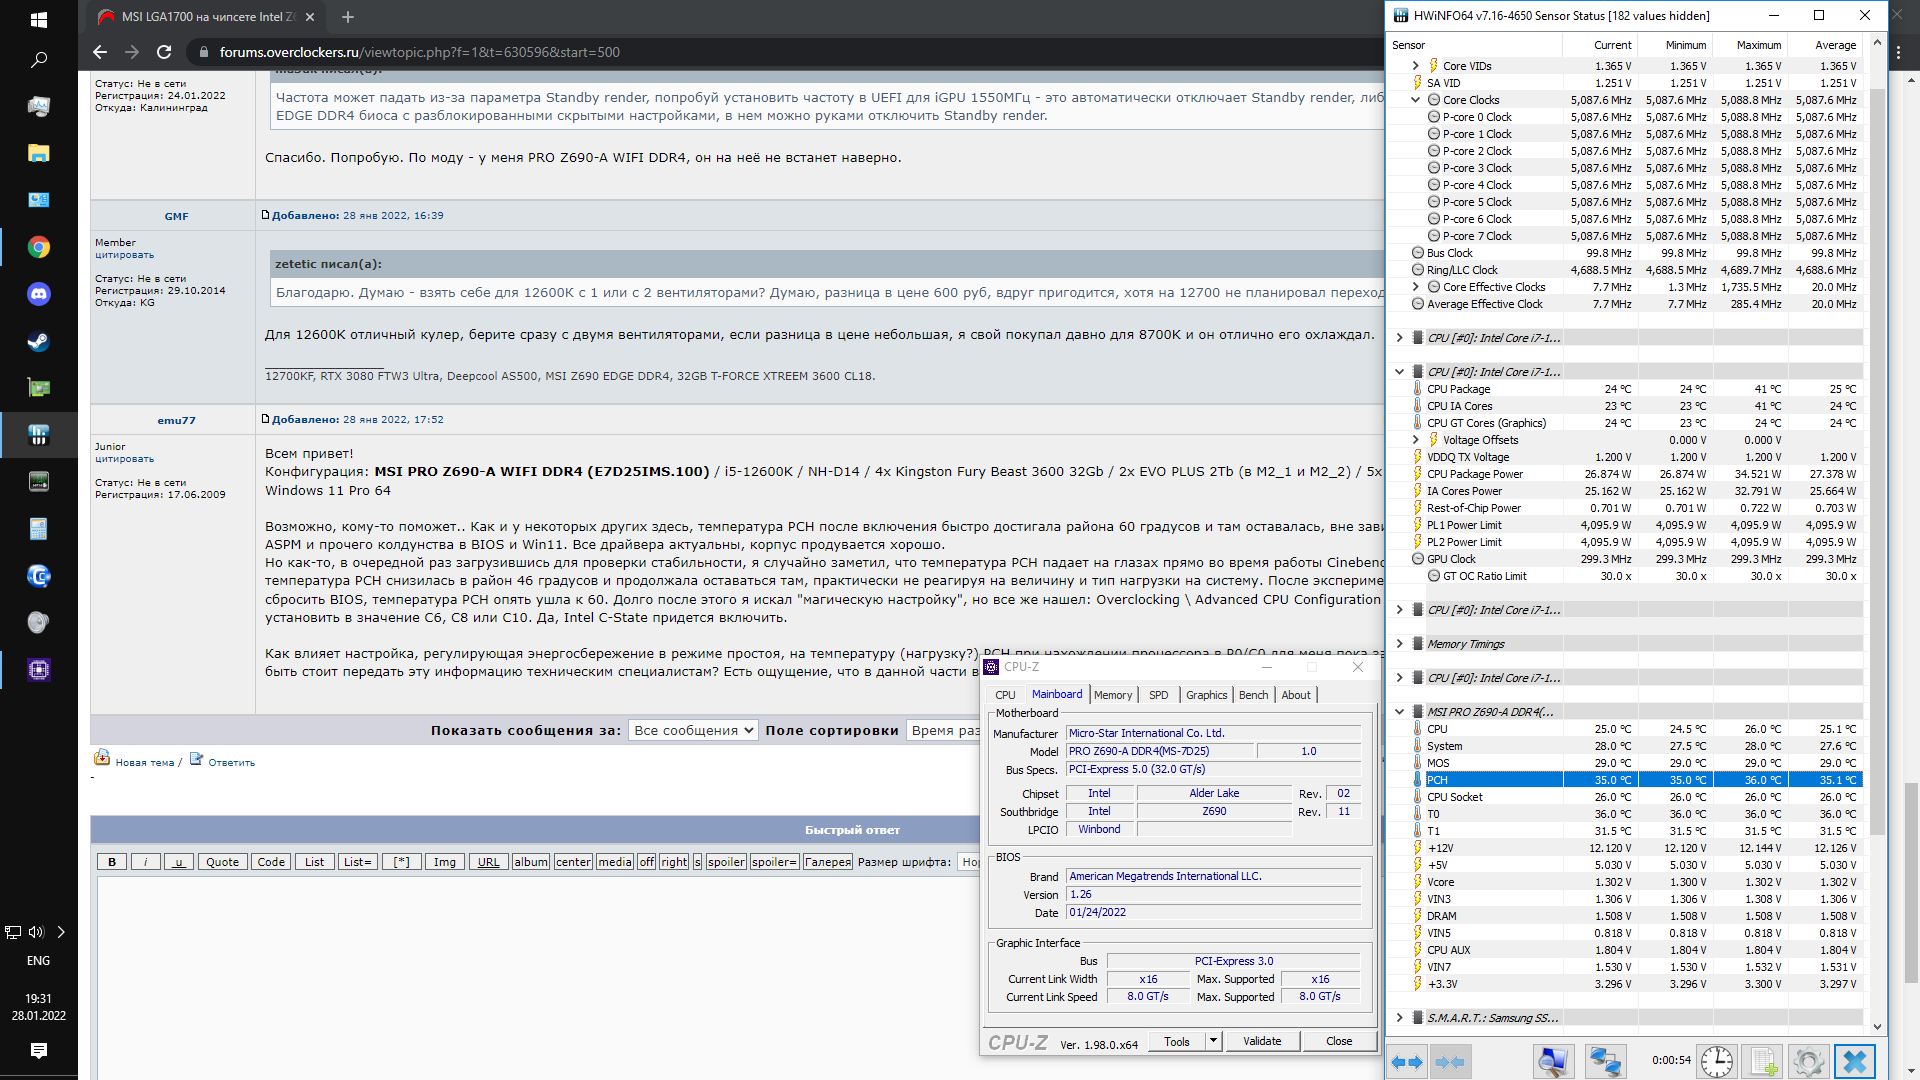Click the Quote formatting button
This screenshot has width=1920, height=1080.
pos(222,862)
